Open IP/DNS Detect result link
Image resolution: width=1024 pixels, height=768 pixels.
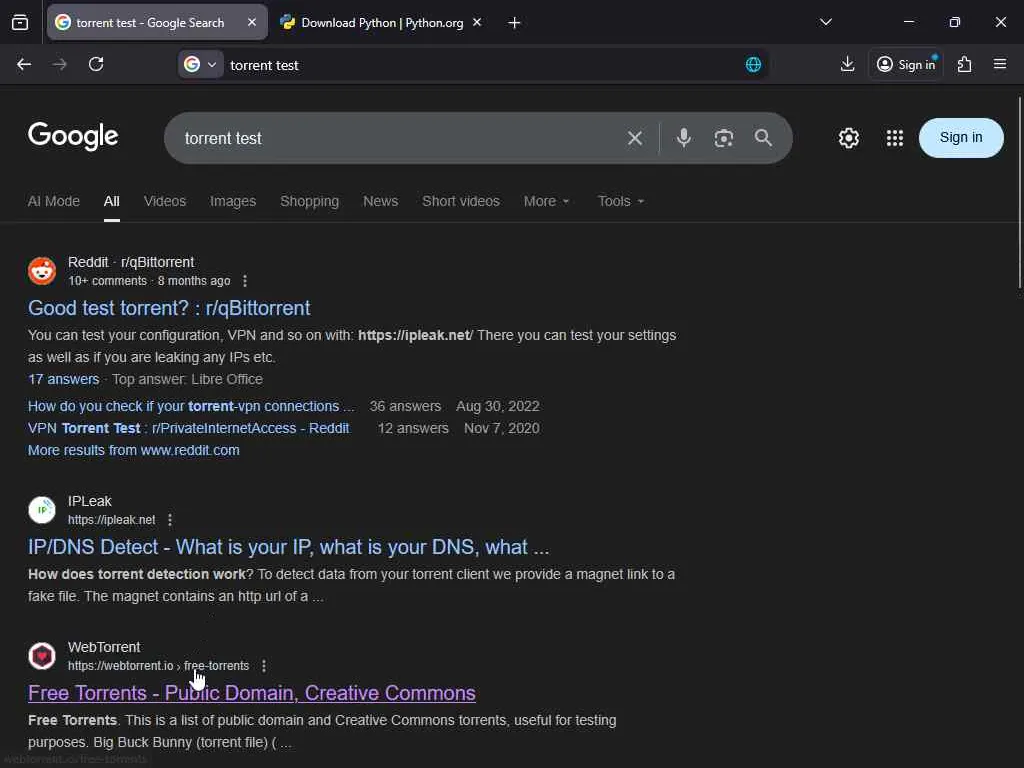pos(289,547)
